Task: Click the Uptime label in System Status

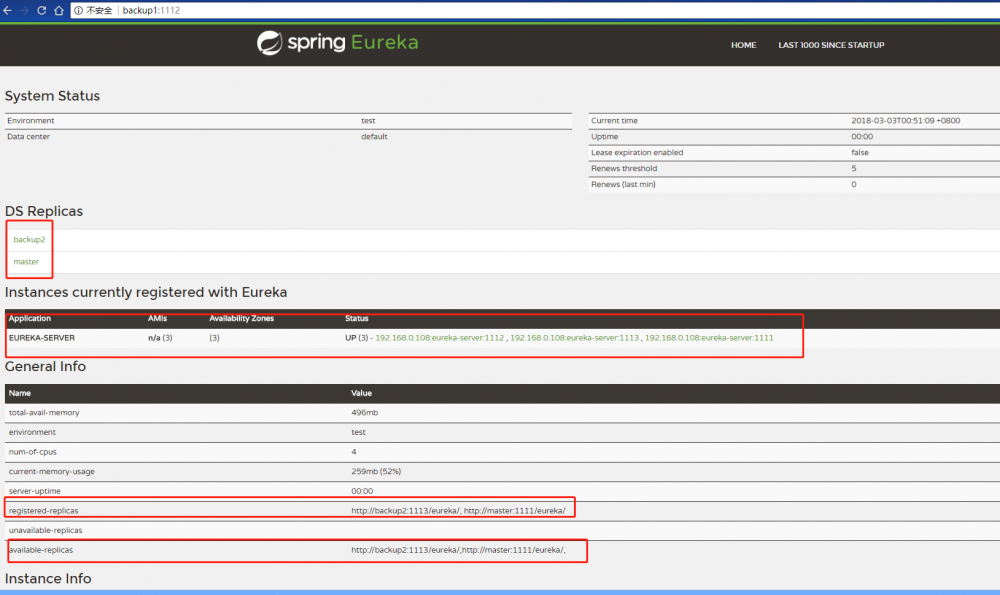Action: pos(605,136)
